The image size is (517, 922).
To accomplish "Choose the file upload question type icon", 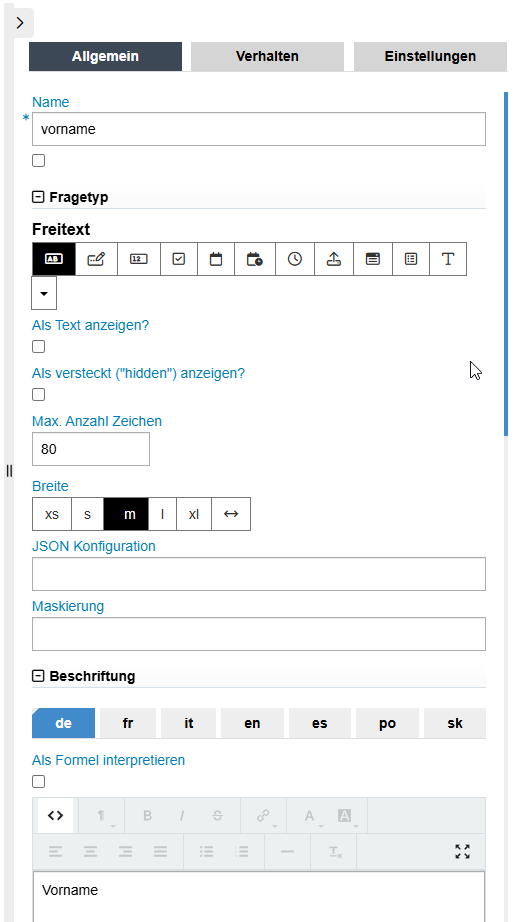I will point(334,259).
